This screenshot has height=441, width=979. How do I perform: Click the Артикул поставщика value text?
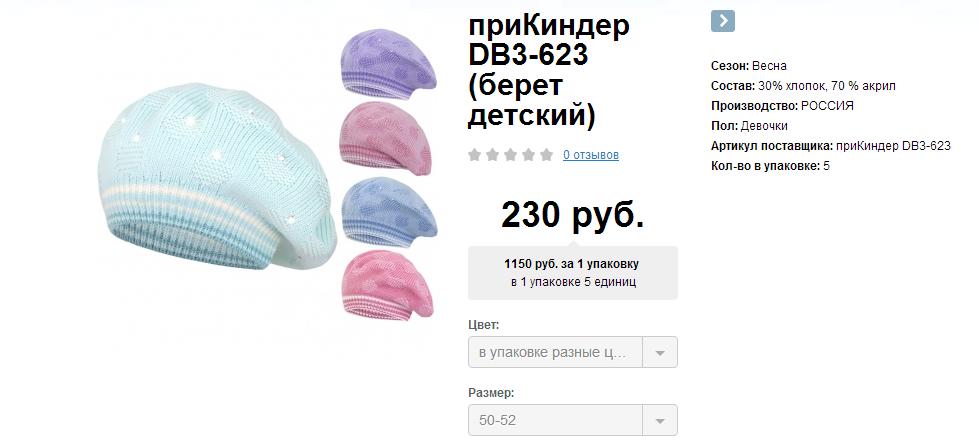click(893, 146)
